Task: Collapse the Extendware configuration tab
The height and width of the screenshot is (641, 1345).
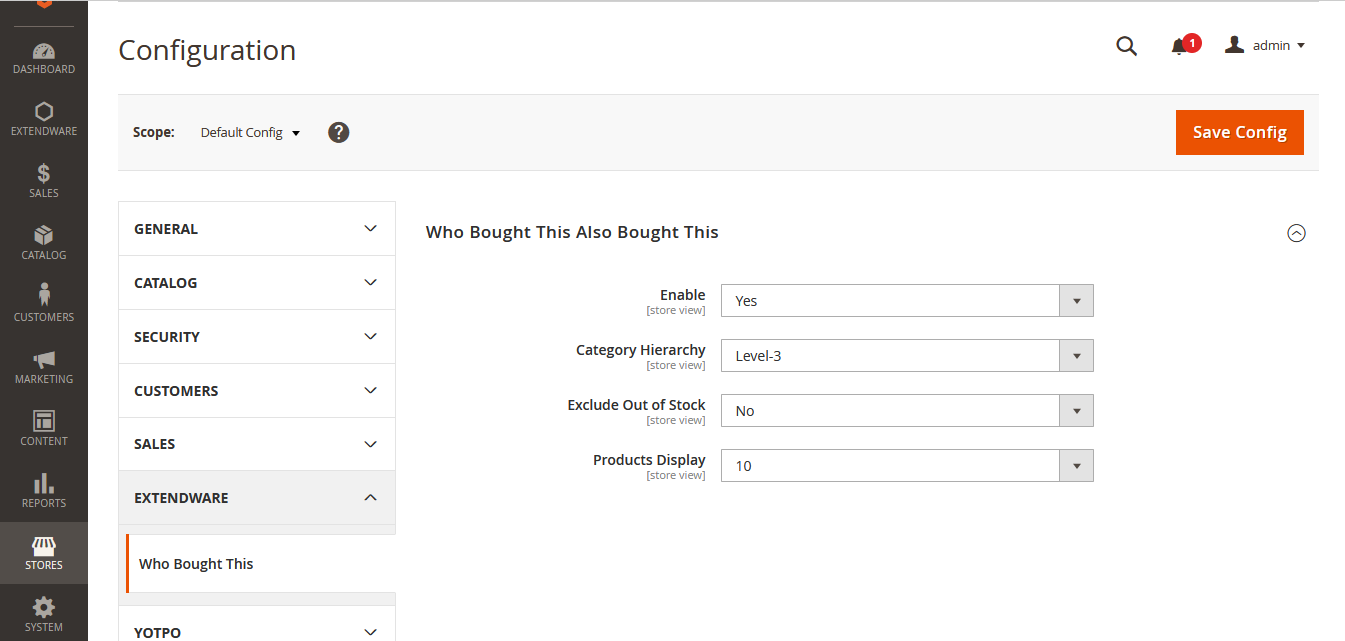Action: click(x=257, y=498)
